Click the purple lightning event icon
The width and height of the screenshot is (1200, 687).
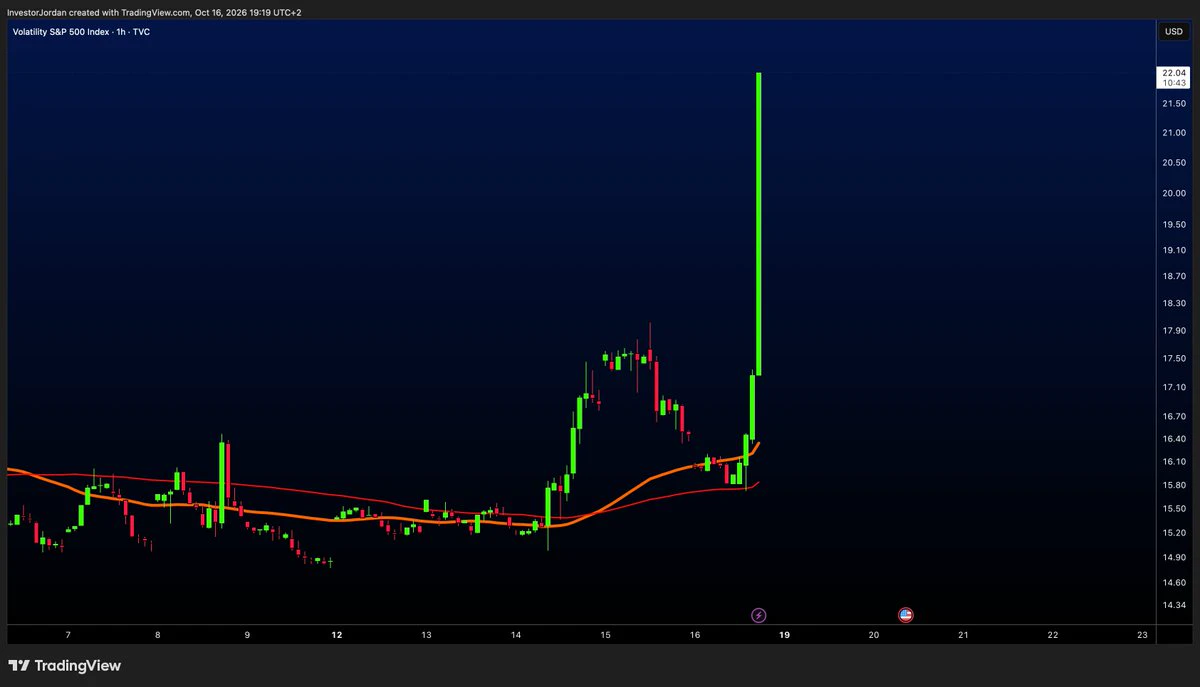pos(759,615)
